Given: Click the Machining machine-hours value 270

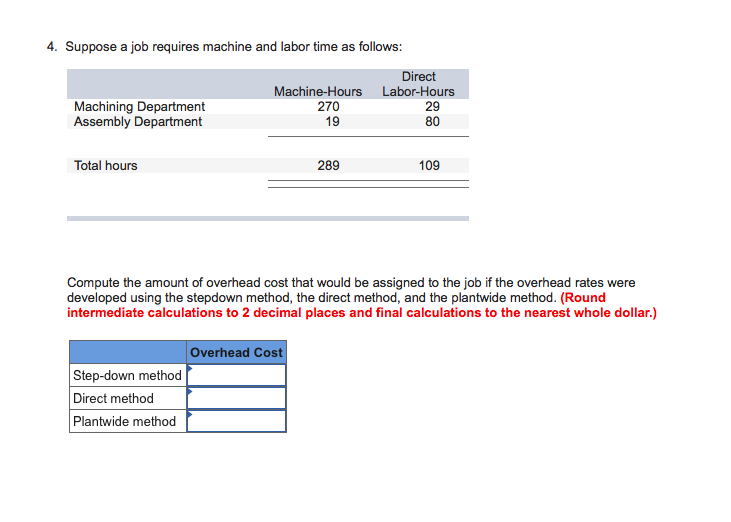Looking at the screenshot, I should (328, 107).
